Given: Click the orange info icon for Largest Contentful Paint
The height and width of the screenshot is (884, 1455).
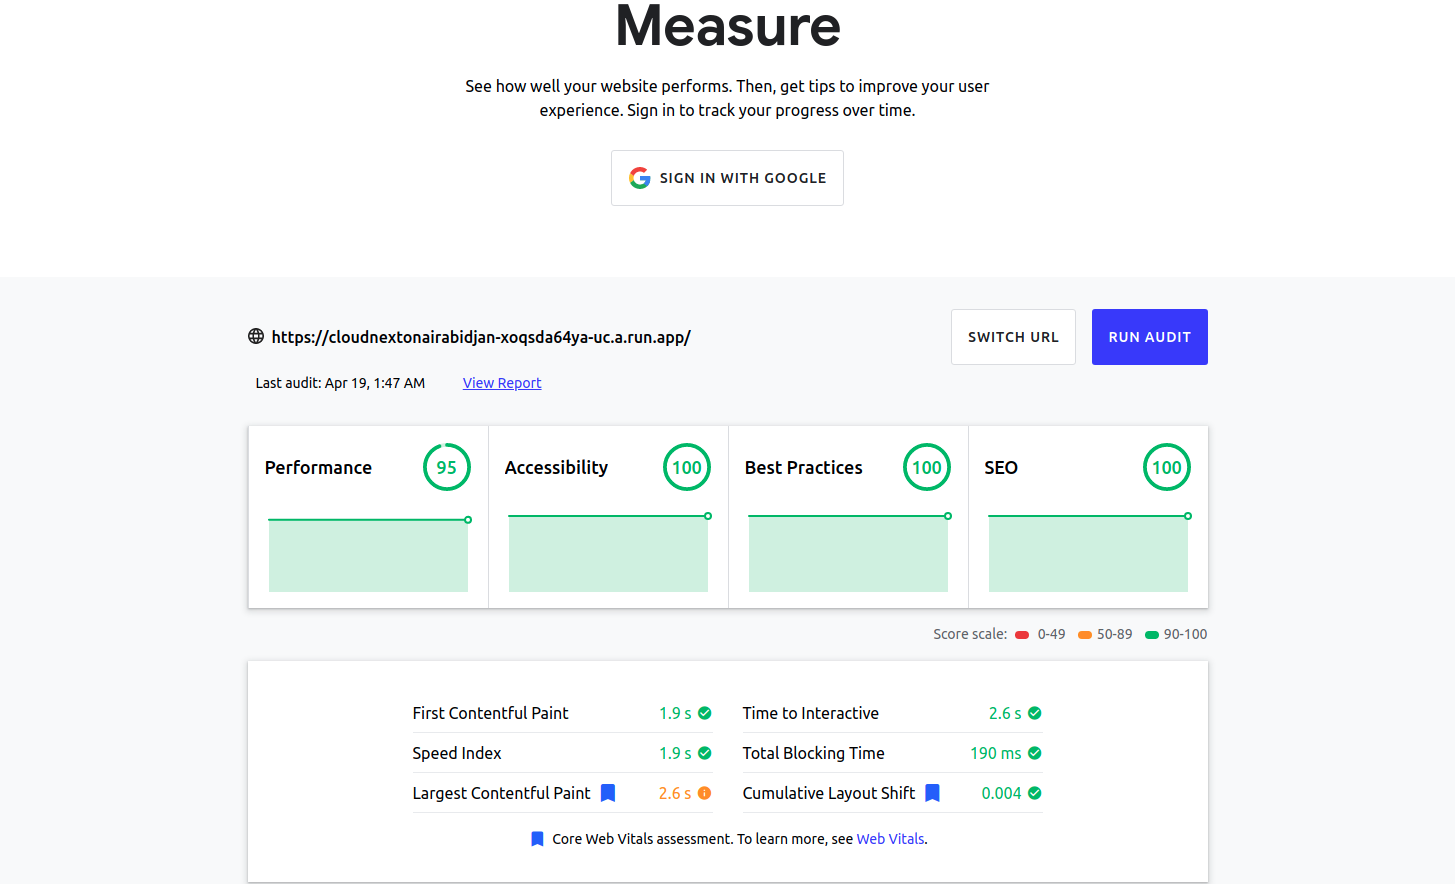Looking at the screenshot, I should pos(705,793).
